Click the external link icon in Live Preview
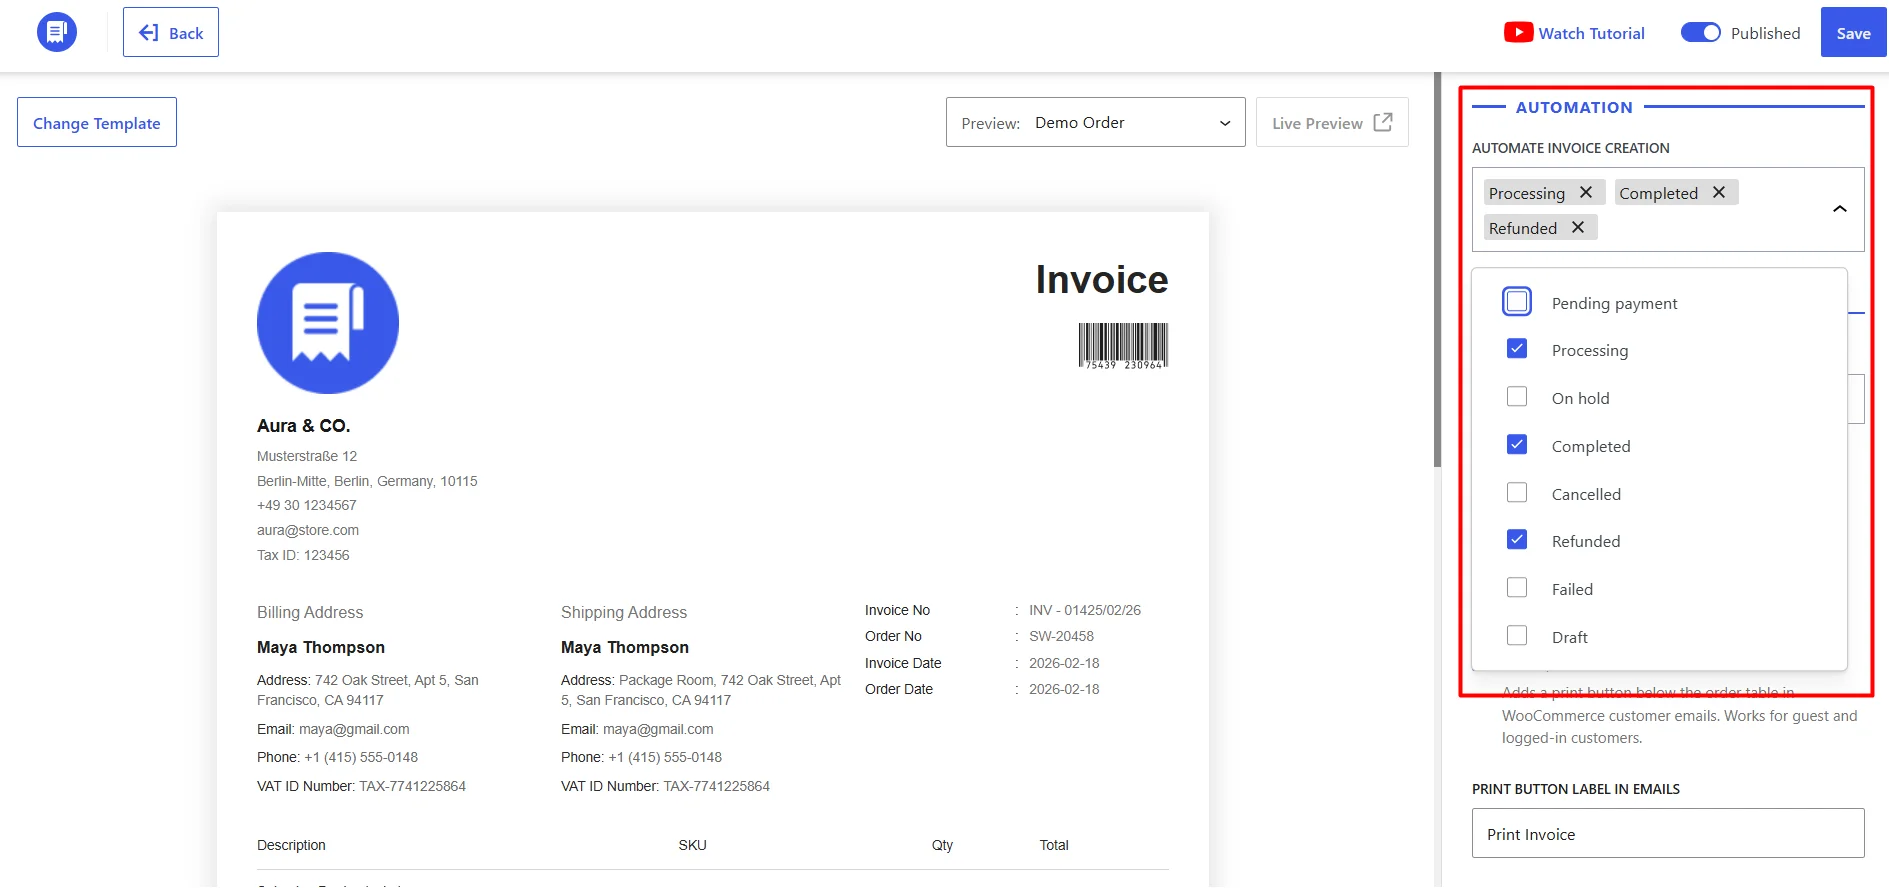Image resolution: width=1889 pixels, height=888 pixels. 1383,122
